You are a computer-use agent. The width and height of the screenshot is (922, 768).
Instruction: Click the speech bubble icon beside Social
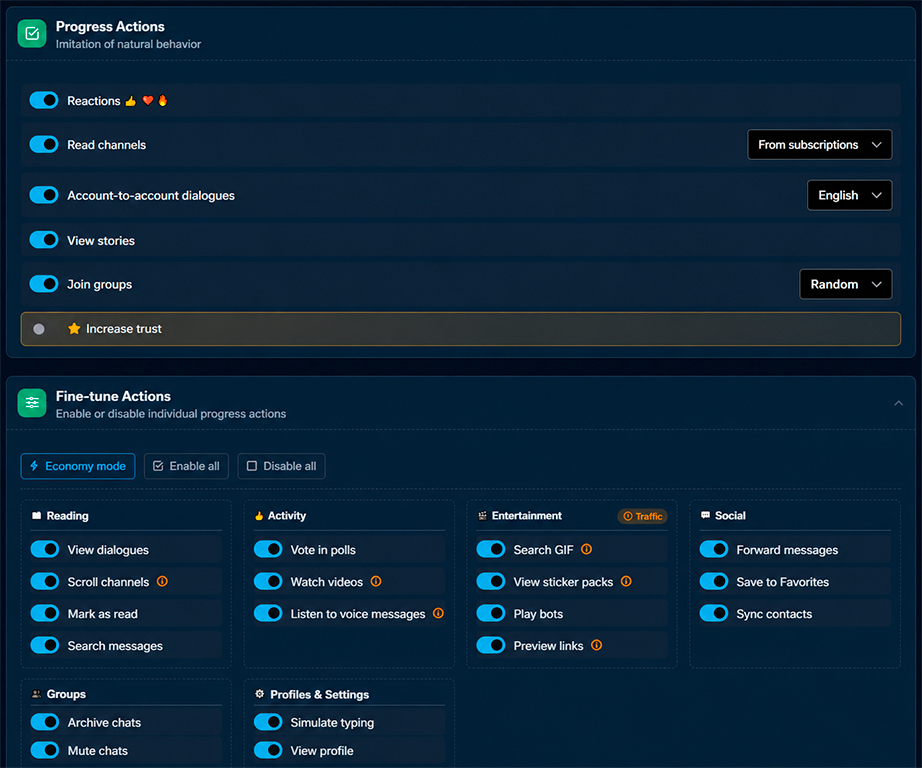click(x=705, y=515)
